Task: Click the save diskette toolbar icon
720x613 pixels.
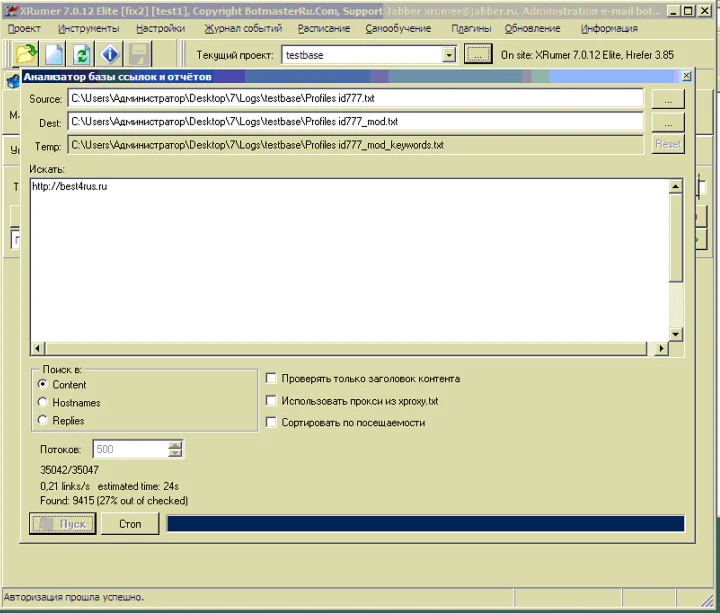Action: 139,55
